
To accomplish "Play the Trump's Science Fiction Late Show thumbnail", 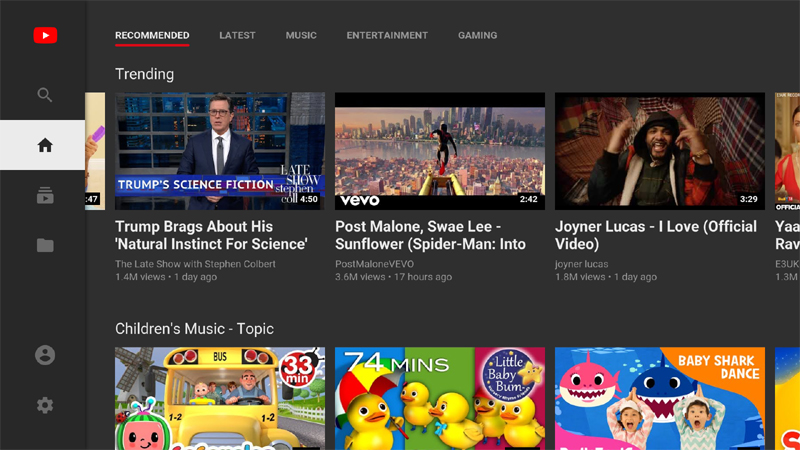I will (x=220, y=151).
